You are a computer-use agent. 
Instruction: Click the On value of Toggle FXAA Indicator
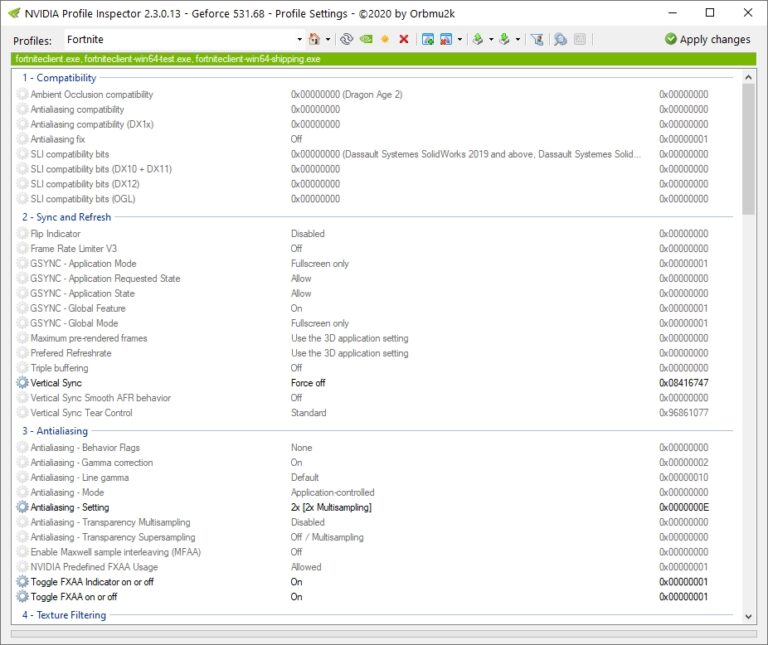(x=296, y=581)
